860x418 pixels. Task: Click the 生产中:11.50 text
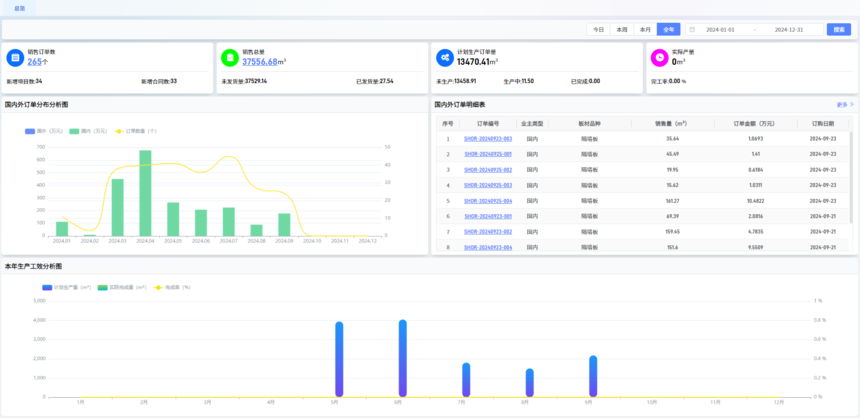point(519,81)
